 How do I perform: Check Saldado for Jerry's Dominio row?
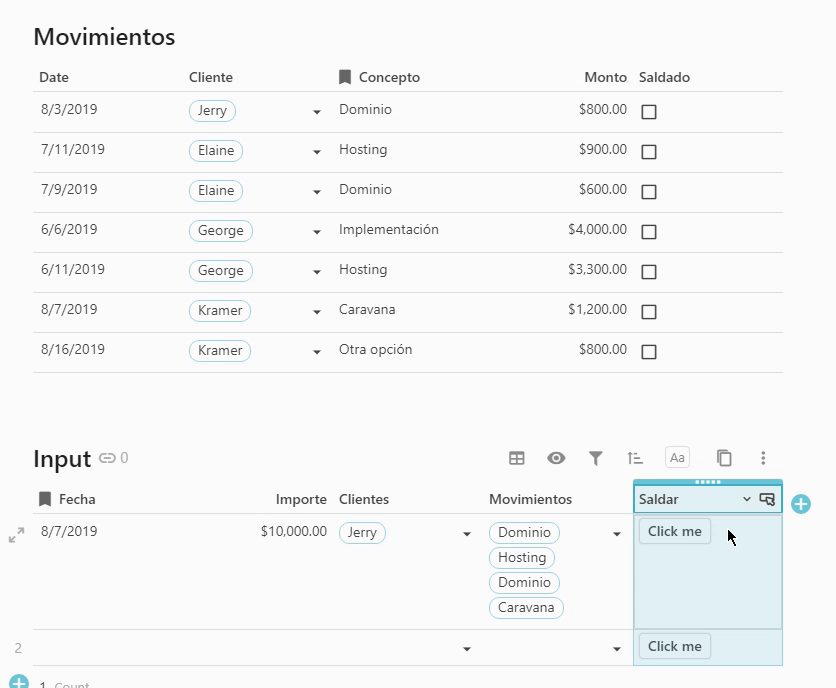[x=649, y=112]
